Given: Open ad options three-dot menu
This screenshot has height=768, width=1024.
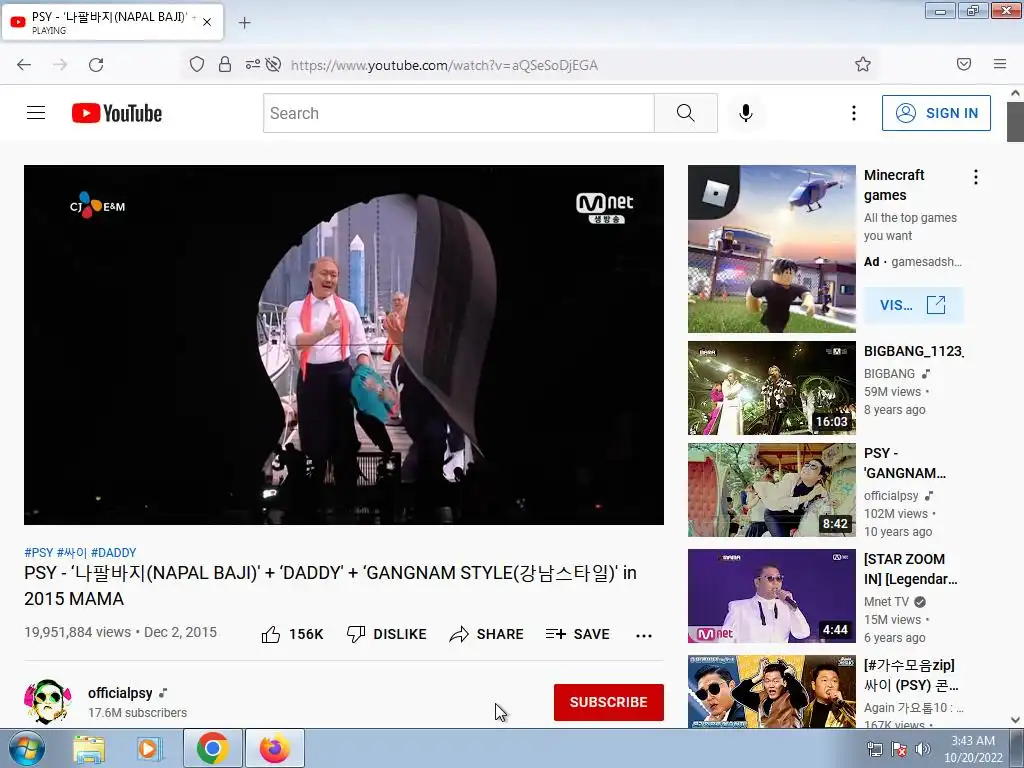Looking at the screenshot, I should 976,177.
